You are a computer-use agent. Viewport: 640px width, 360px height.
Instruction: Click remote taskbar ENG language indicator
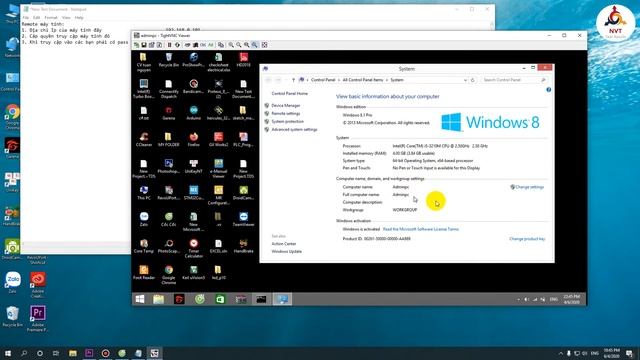[x=553, y=299]
